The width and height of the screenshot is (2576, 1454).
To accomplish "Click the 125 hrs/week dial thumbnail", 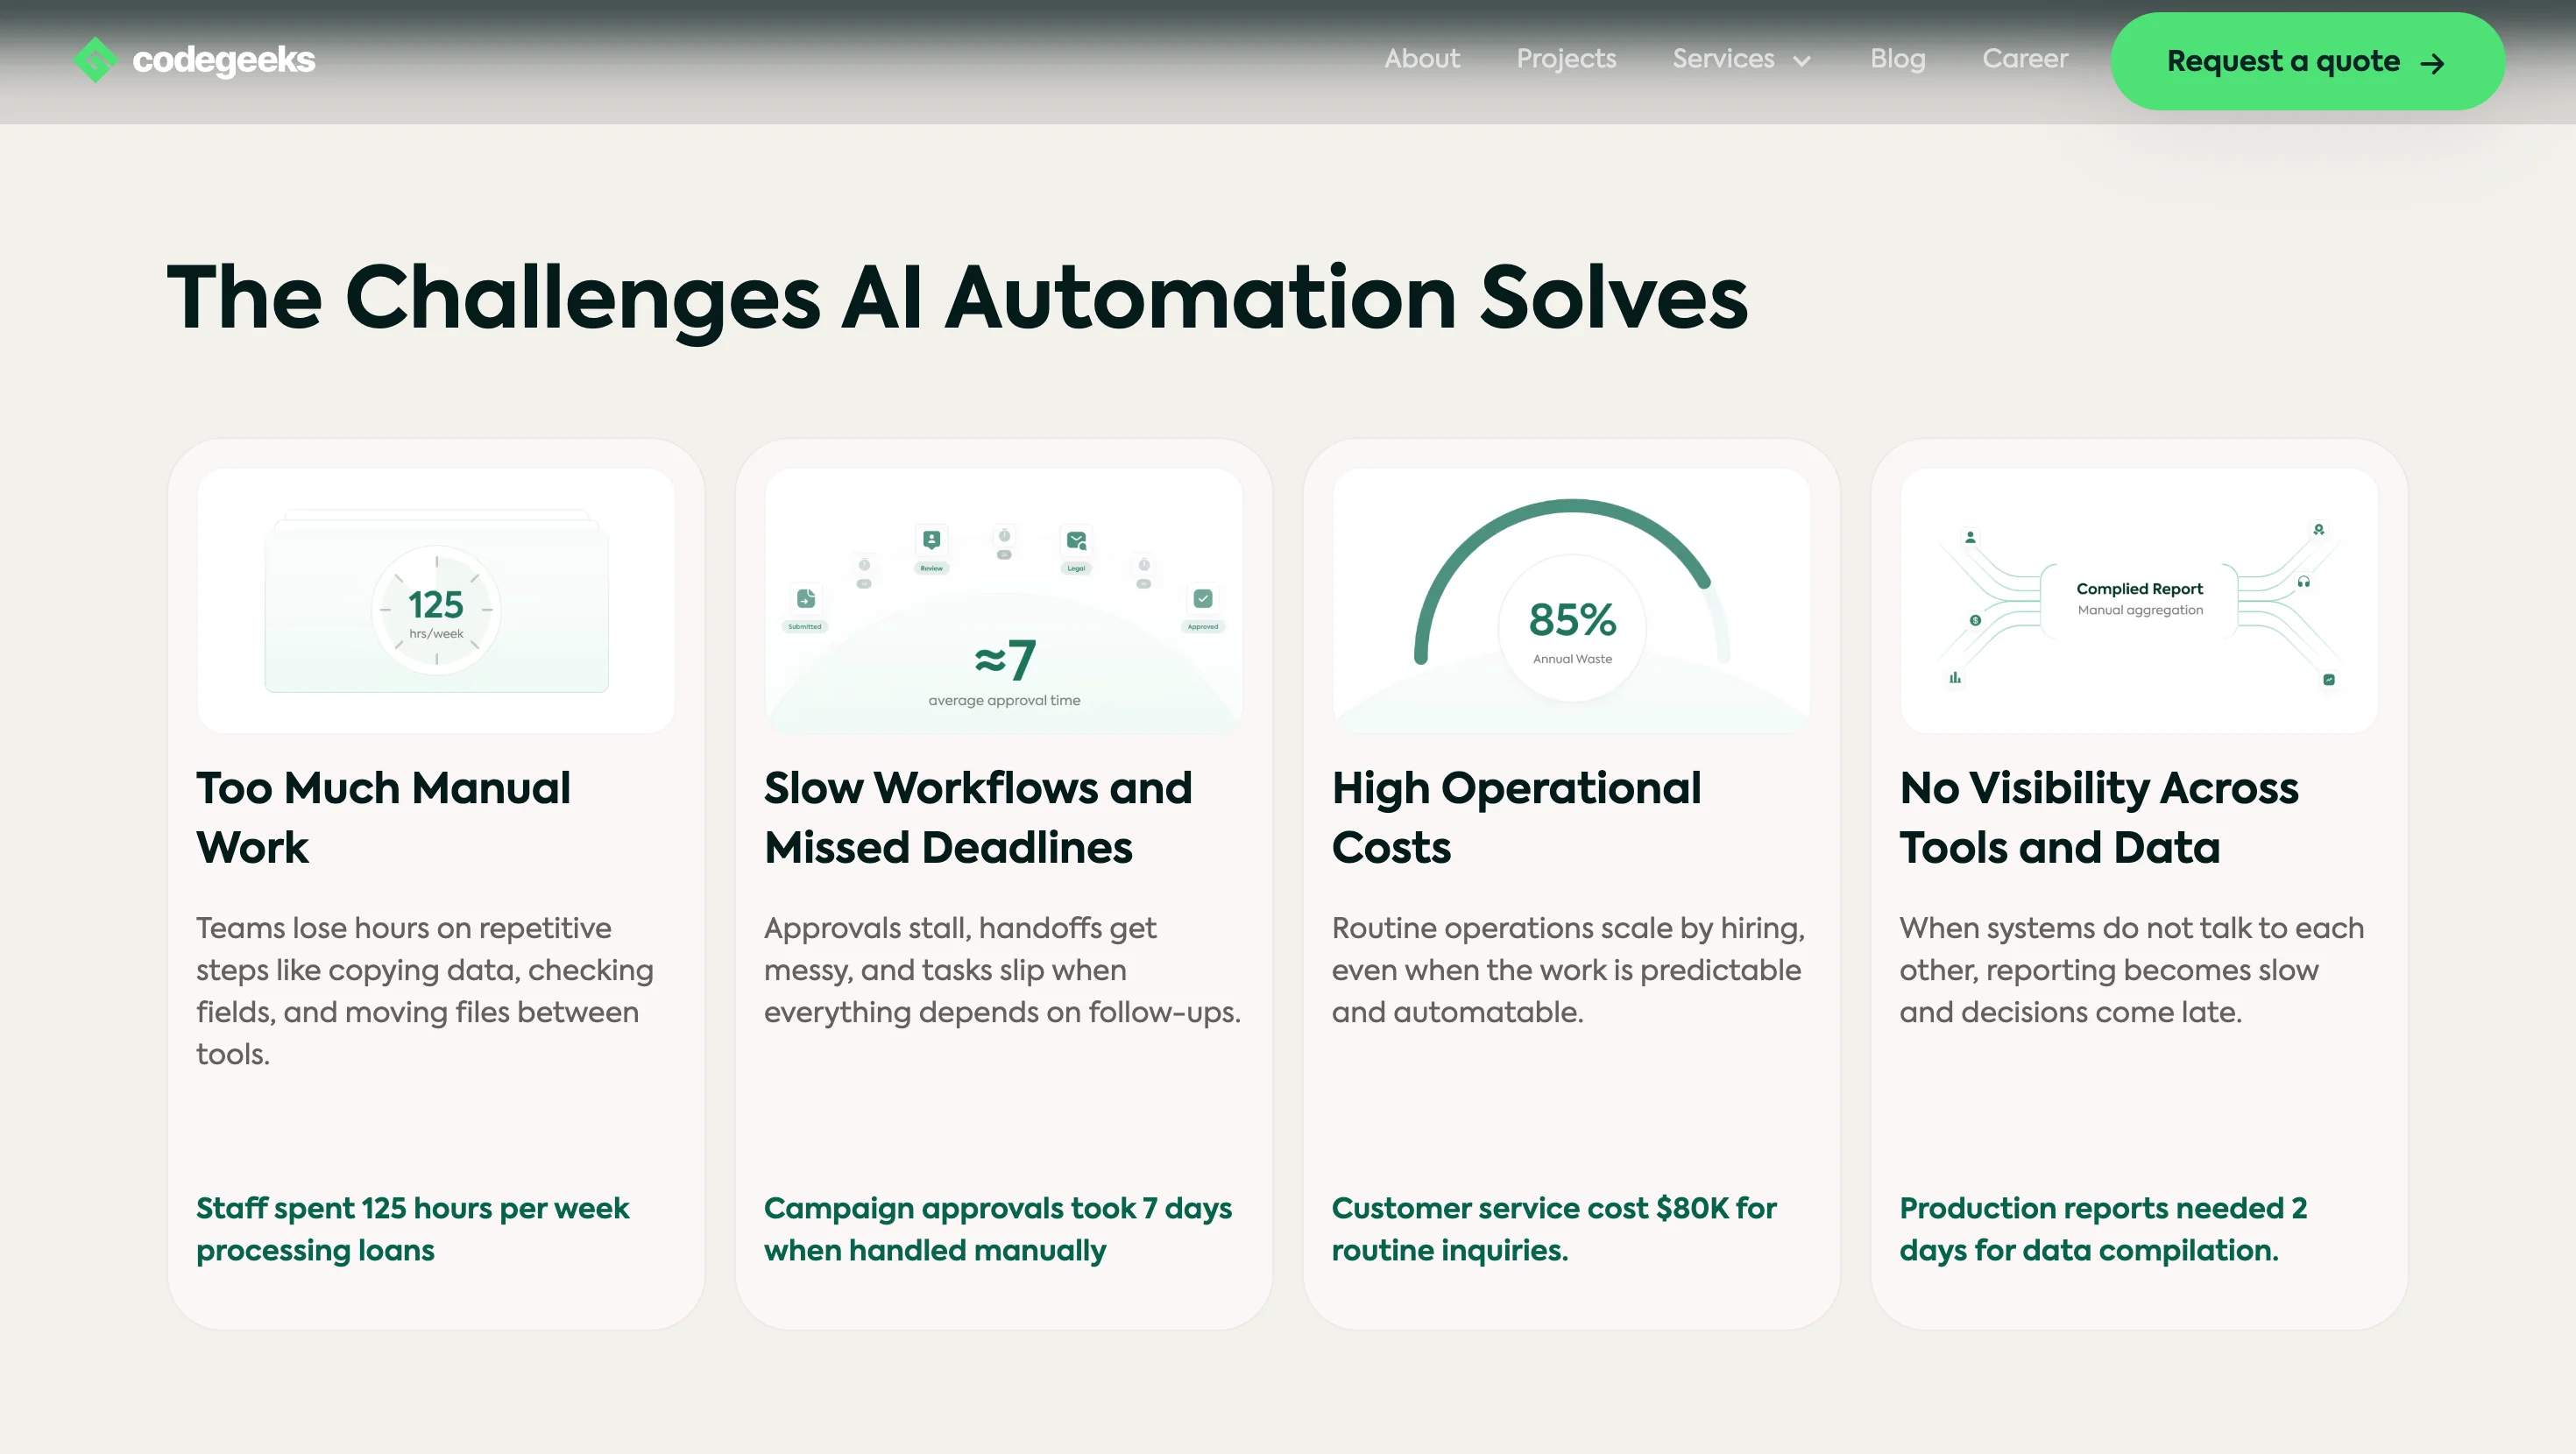I will point(436,609).
